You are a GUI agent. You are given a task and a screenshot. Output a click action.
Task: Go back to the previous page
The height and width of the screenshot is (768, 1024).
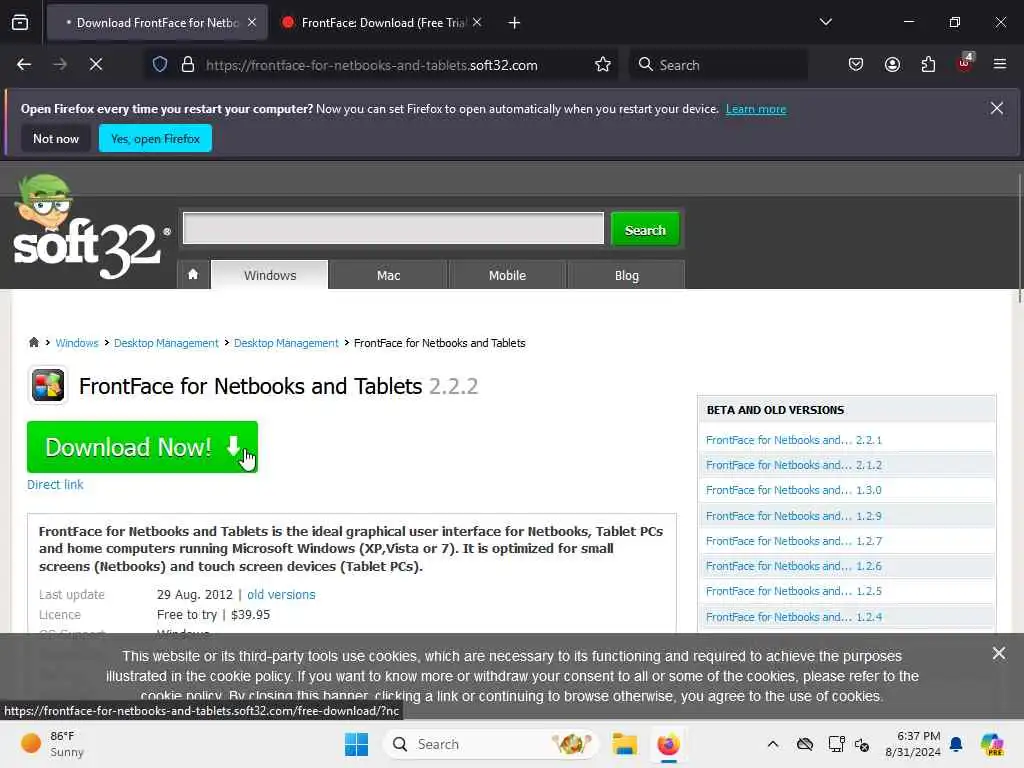pyautogui.click(x=24, y=65)
